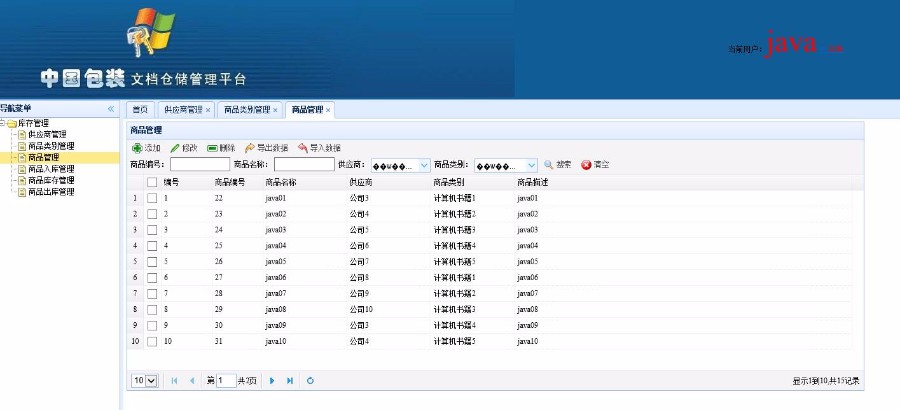The image size is (900, 410).
Task: Open the page size dropdown
Action: (x=145, y=381)
